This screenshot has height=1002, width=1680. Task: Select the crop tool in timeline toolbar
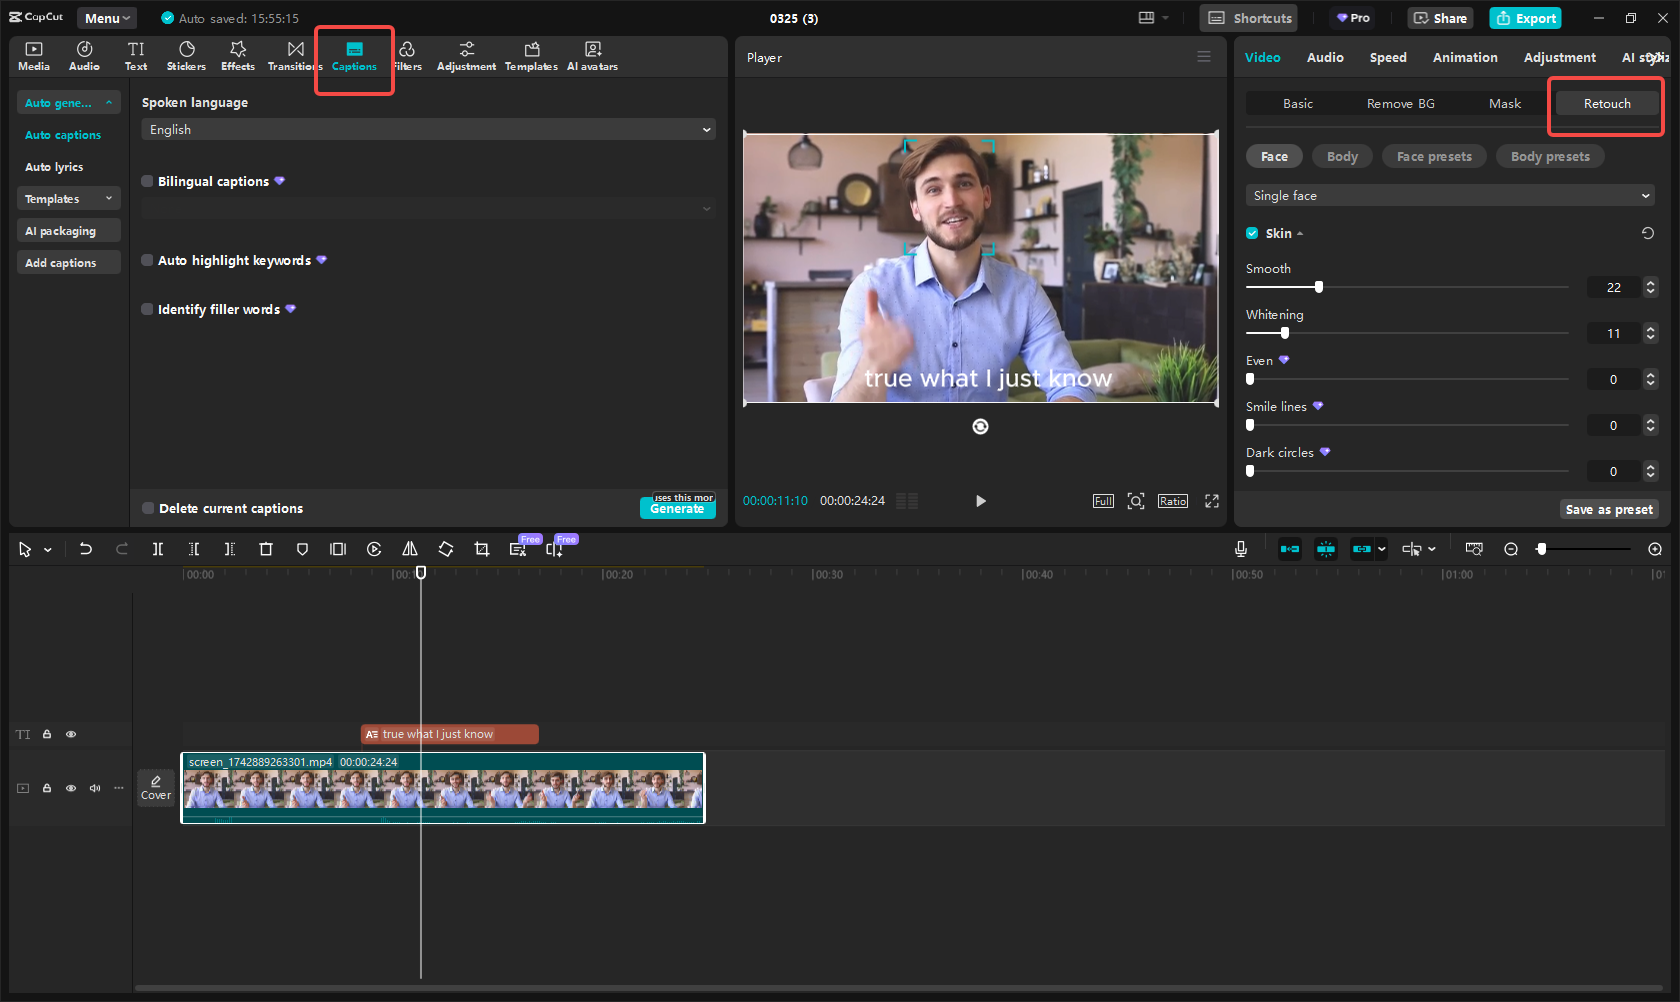click(482, 549)
